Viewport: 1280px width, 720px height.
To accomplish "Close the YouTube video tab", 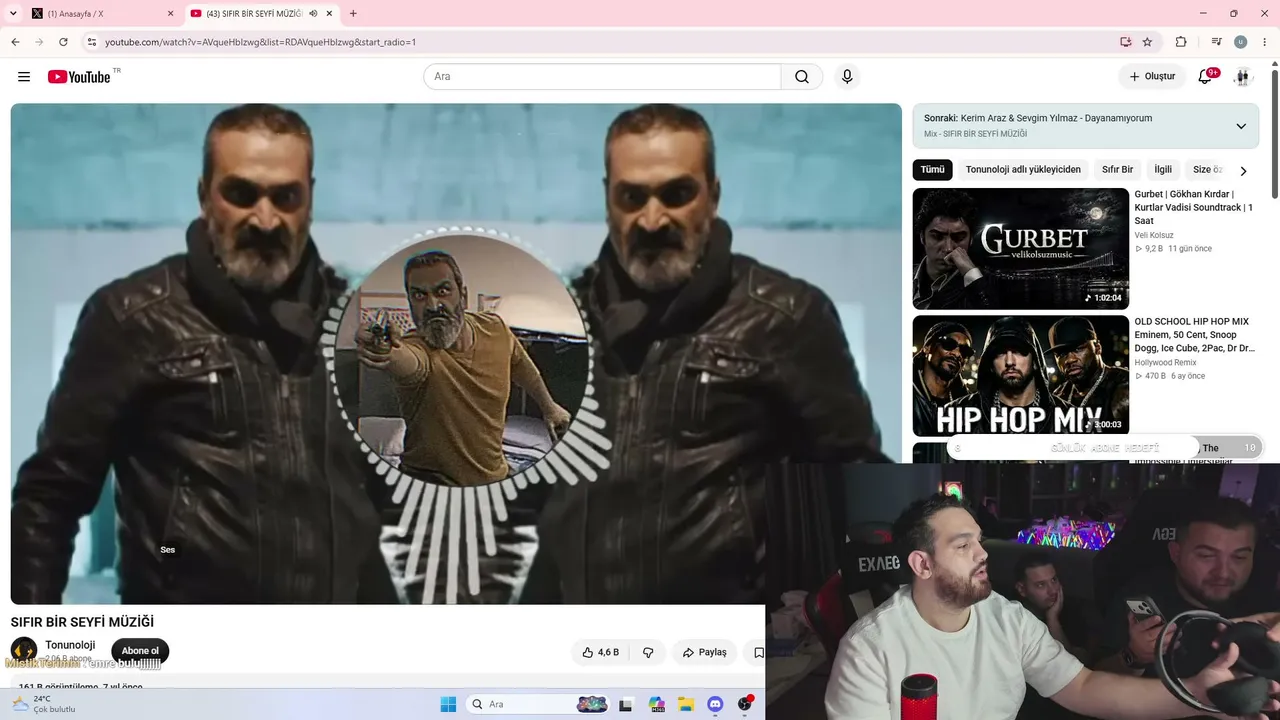I will click(329, 14).
